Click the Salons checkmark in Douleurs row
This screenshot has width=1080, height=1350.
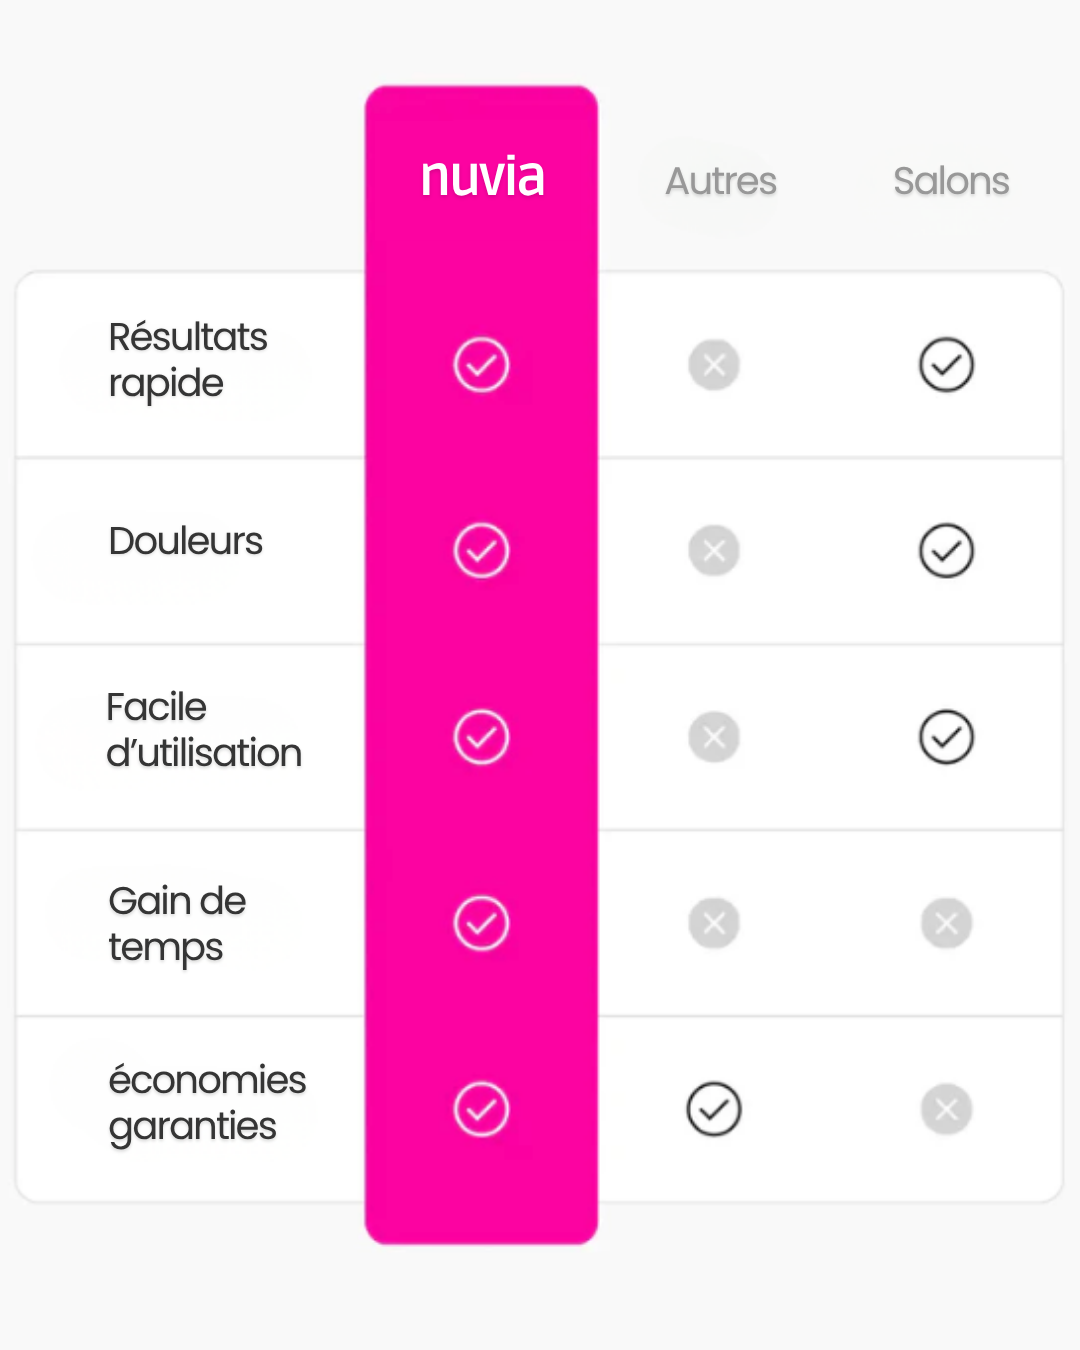point(946,550)
